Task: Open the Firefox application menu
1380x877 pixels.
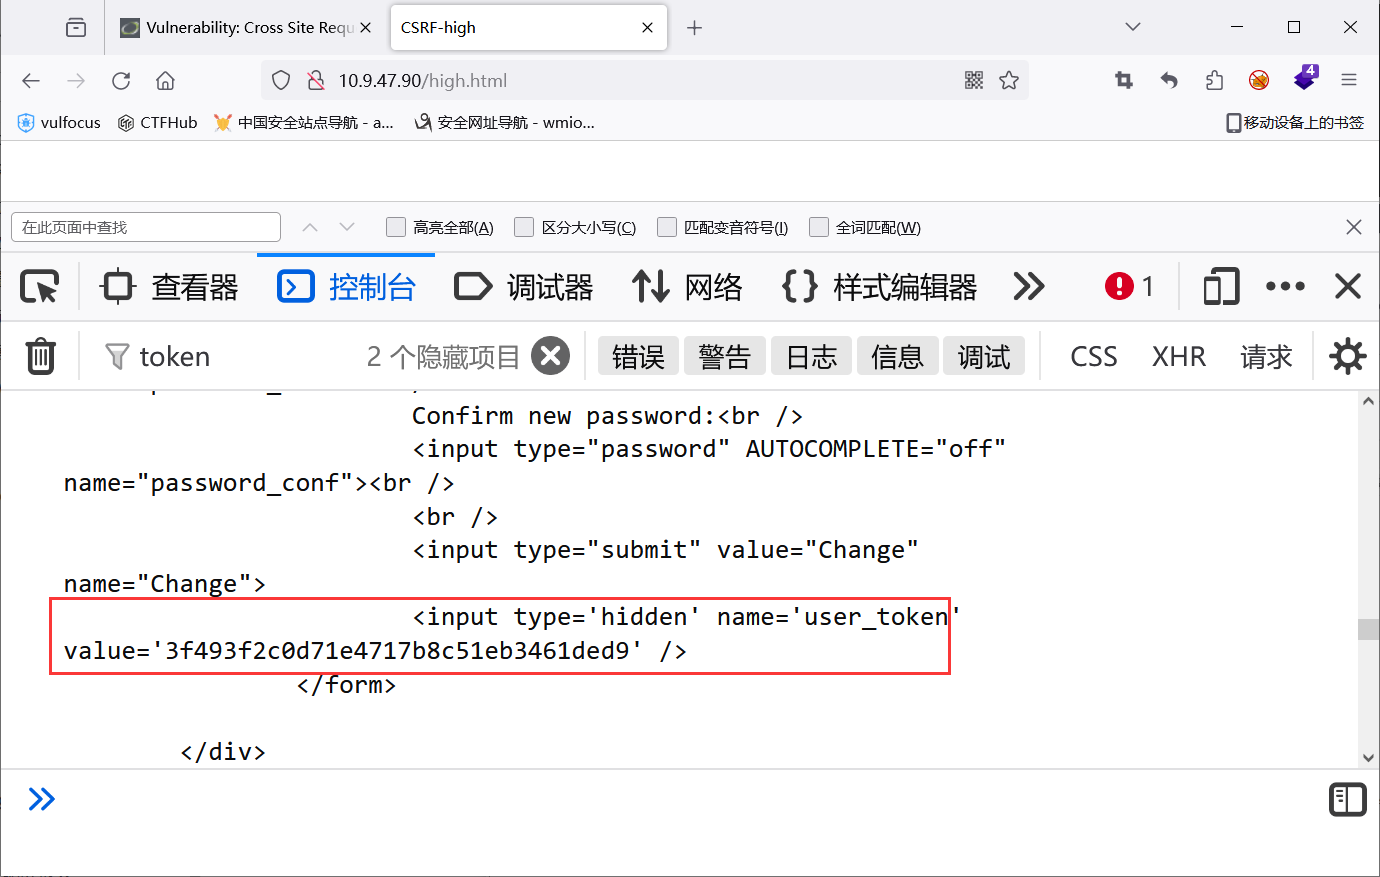Action: pyautogui.click(x=1348, y=81)
